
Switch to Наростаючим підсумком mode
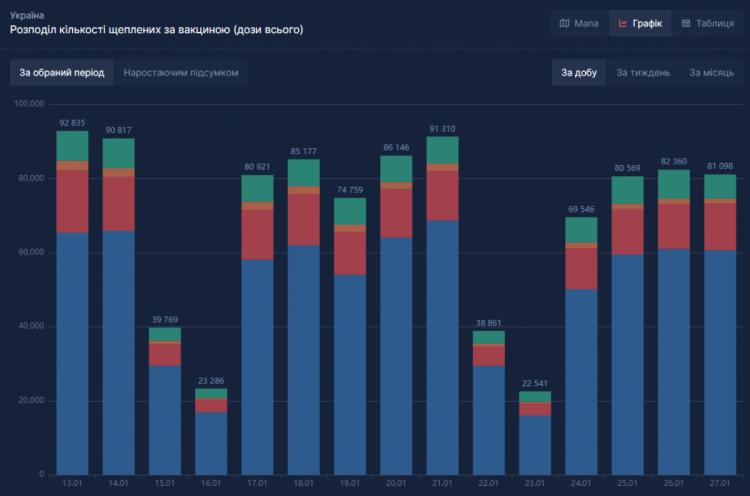pos(181,73)
